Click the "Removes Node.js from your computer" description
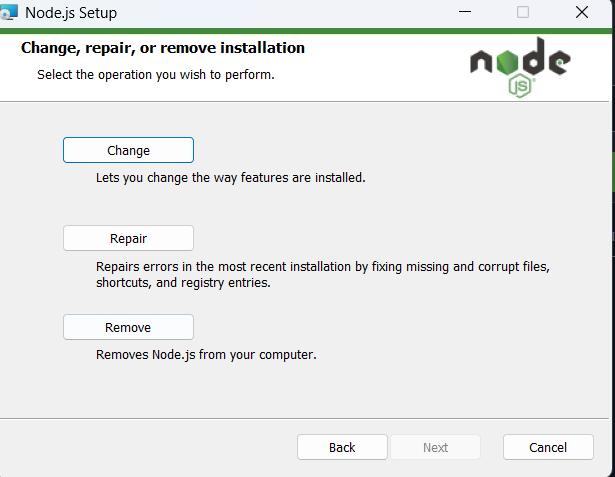Viewport: 615px width, 477px height. pyautogui.click(x=206, y=355)
